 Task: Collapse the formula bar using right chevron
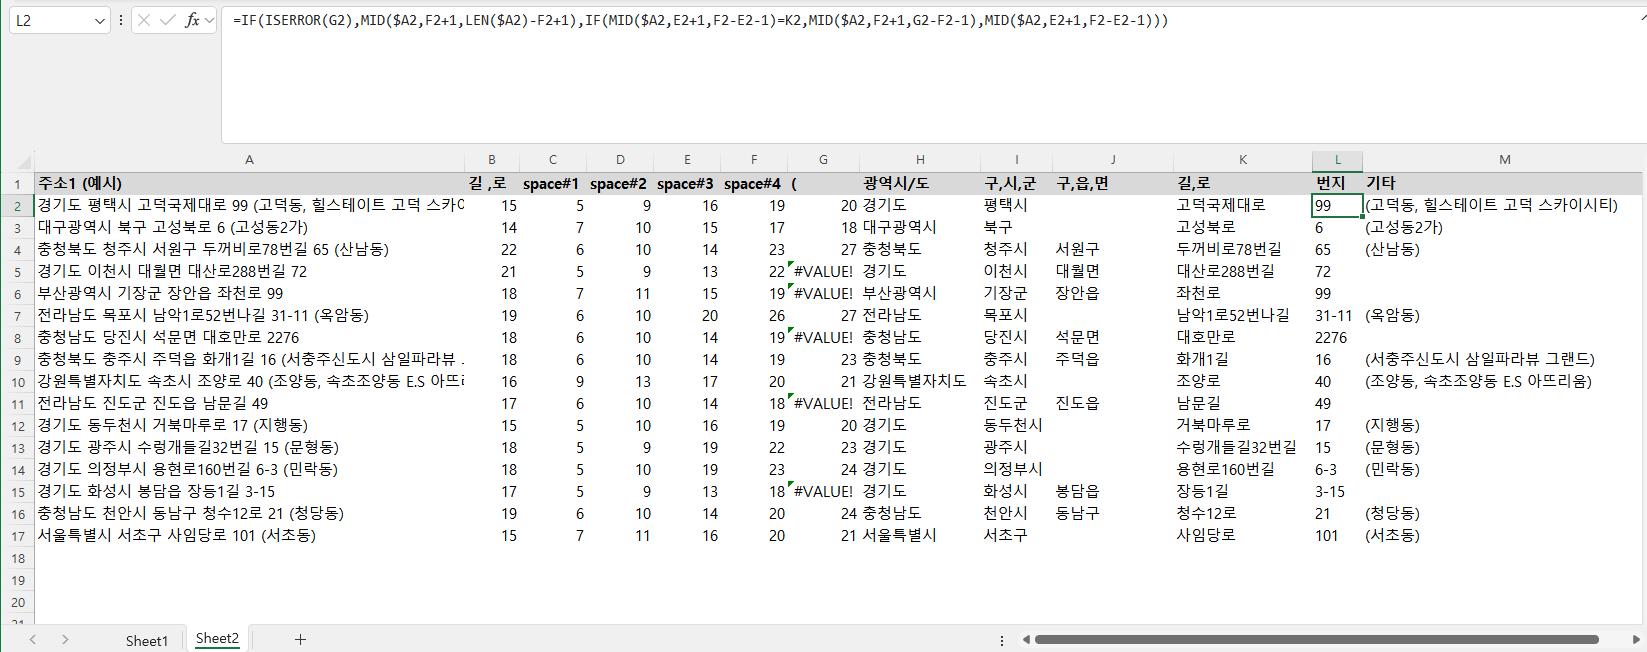tap(1641, 16)
